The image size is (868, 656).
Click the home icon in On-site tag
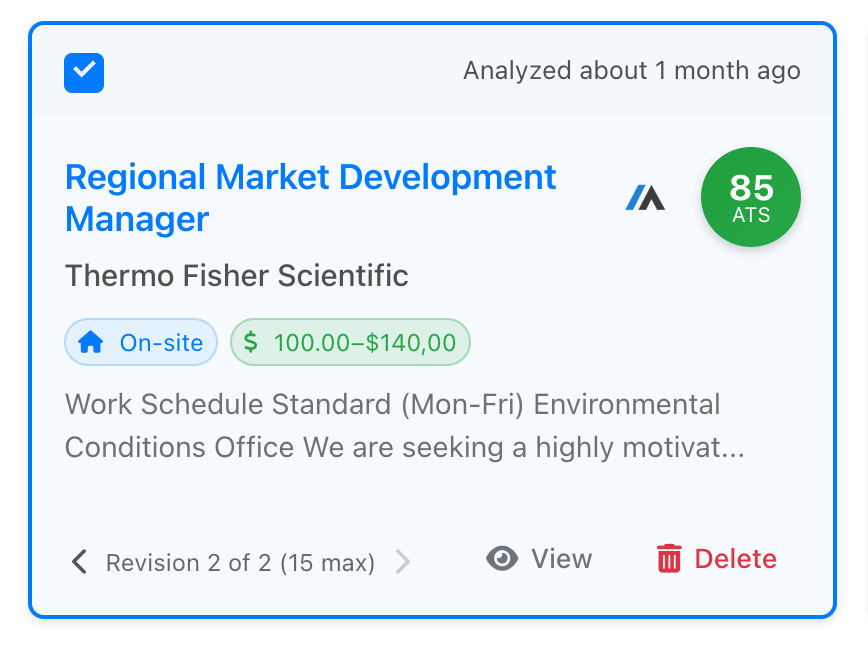[x=90, y=343]
